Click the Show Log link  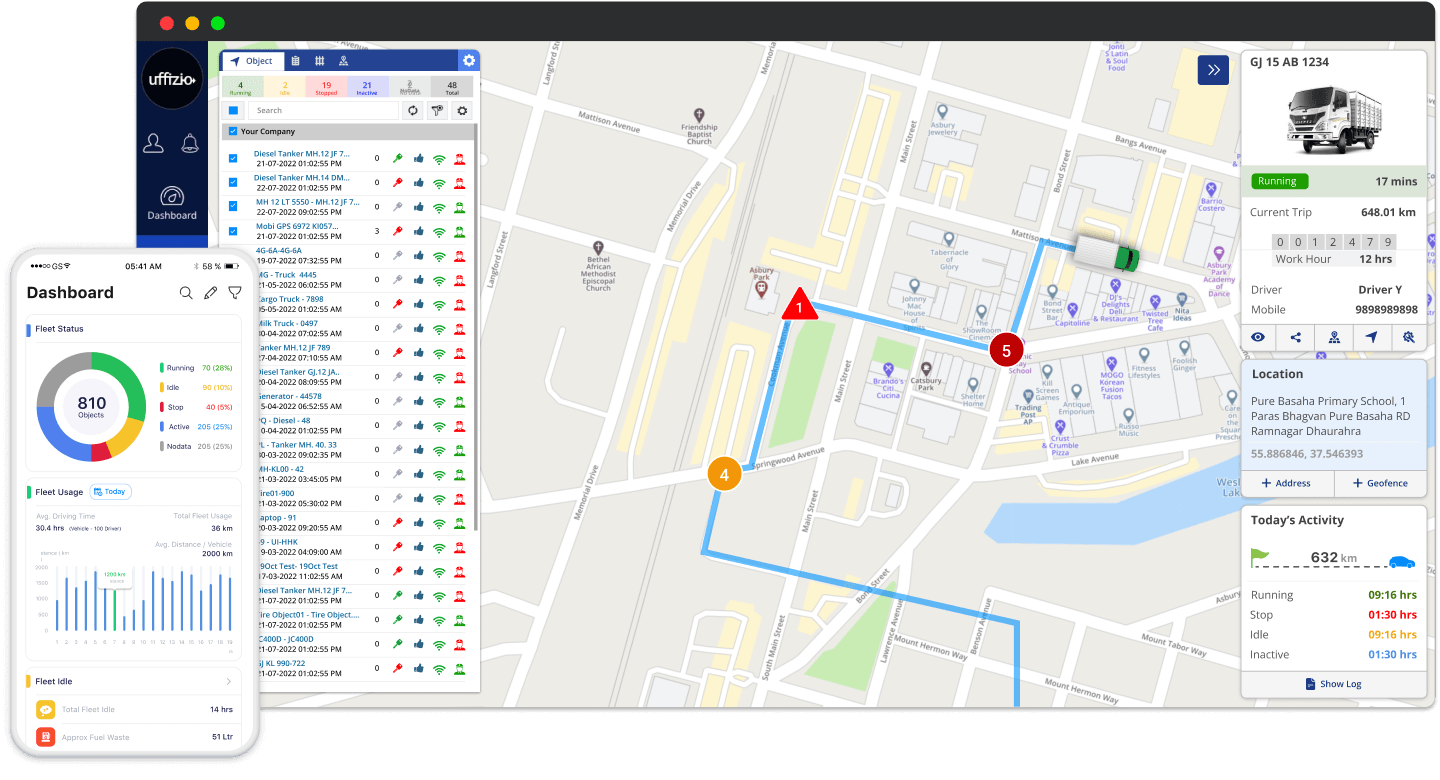coord(1333,684)
